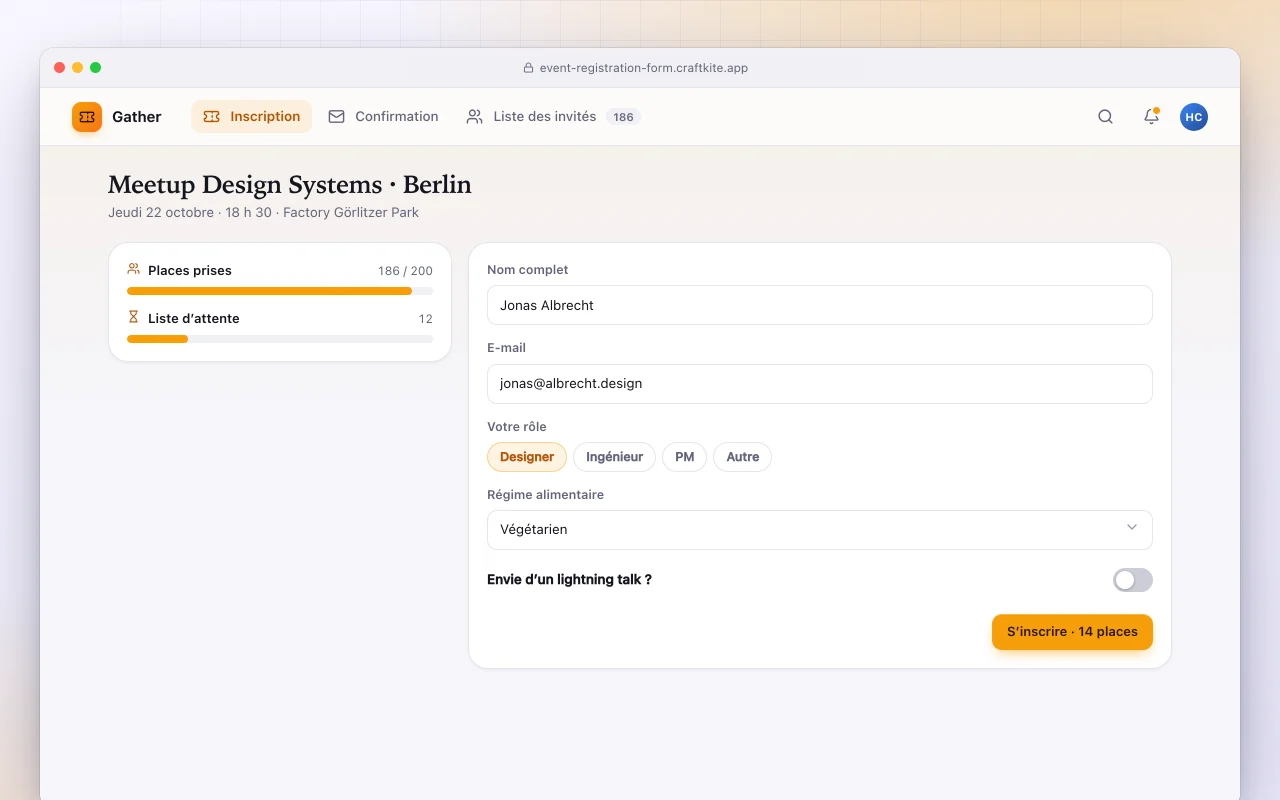Open notifications bell icon

tap(1151, 117)
